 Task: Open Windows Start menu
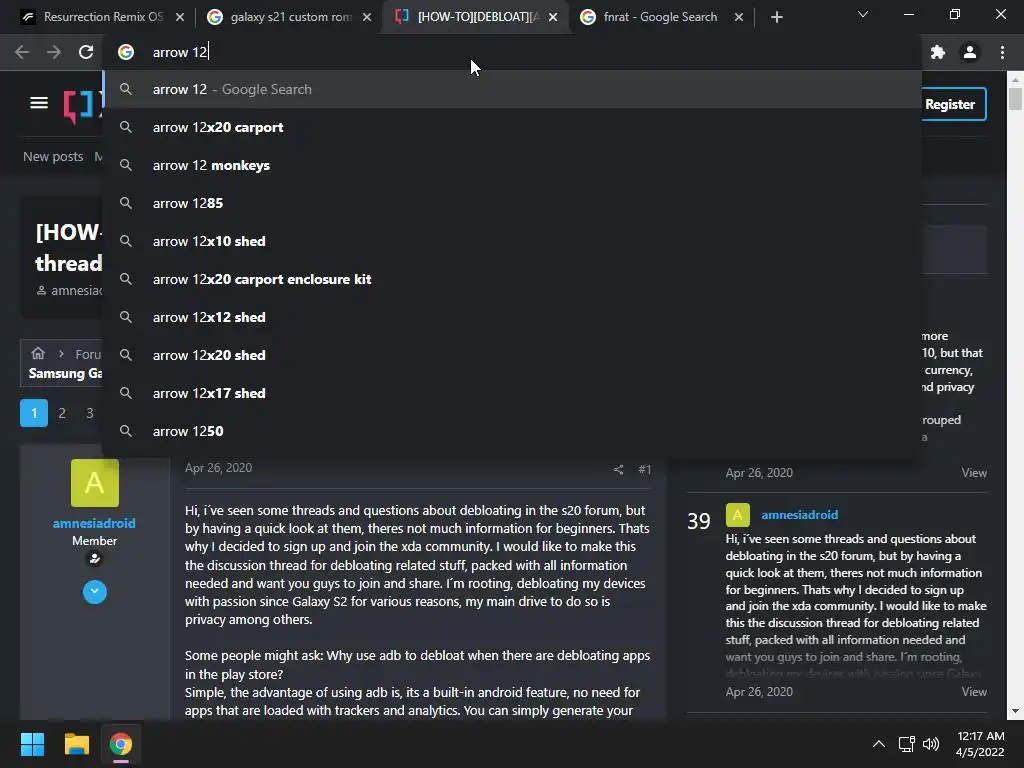[x=32, y=744]
